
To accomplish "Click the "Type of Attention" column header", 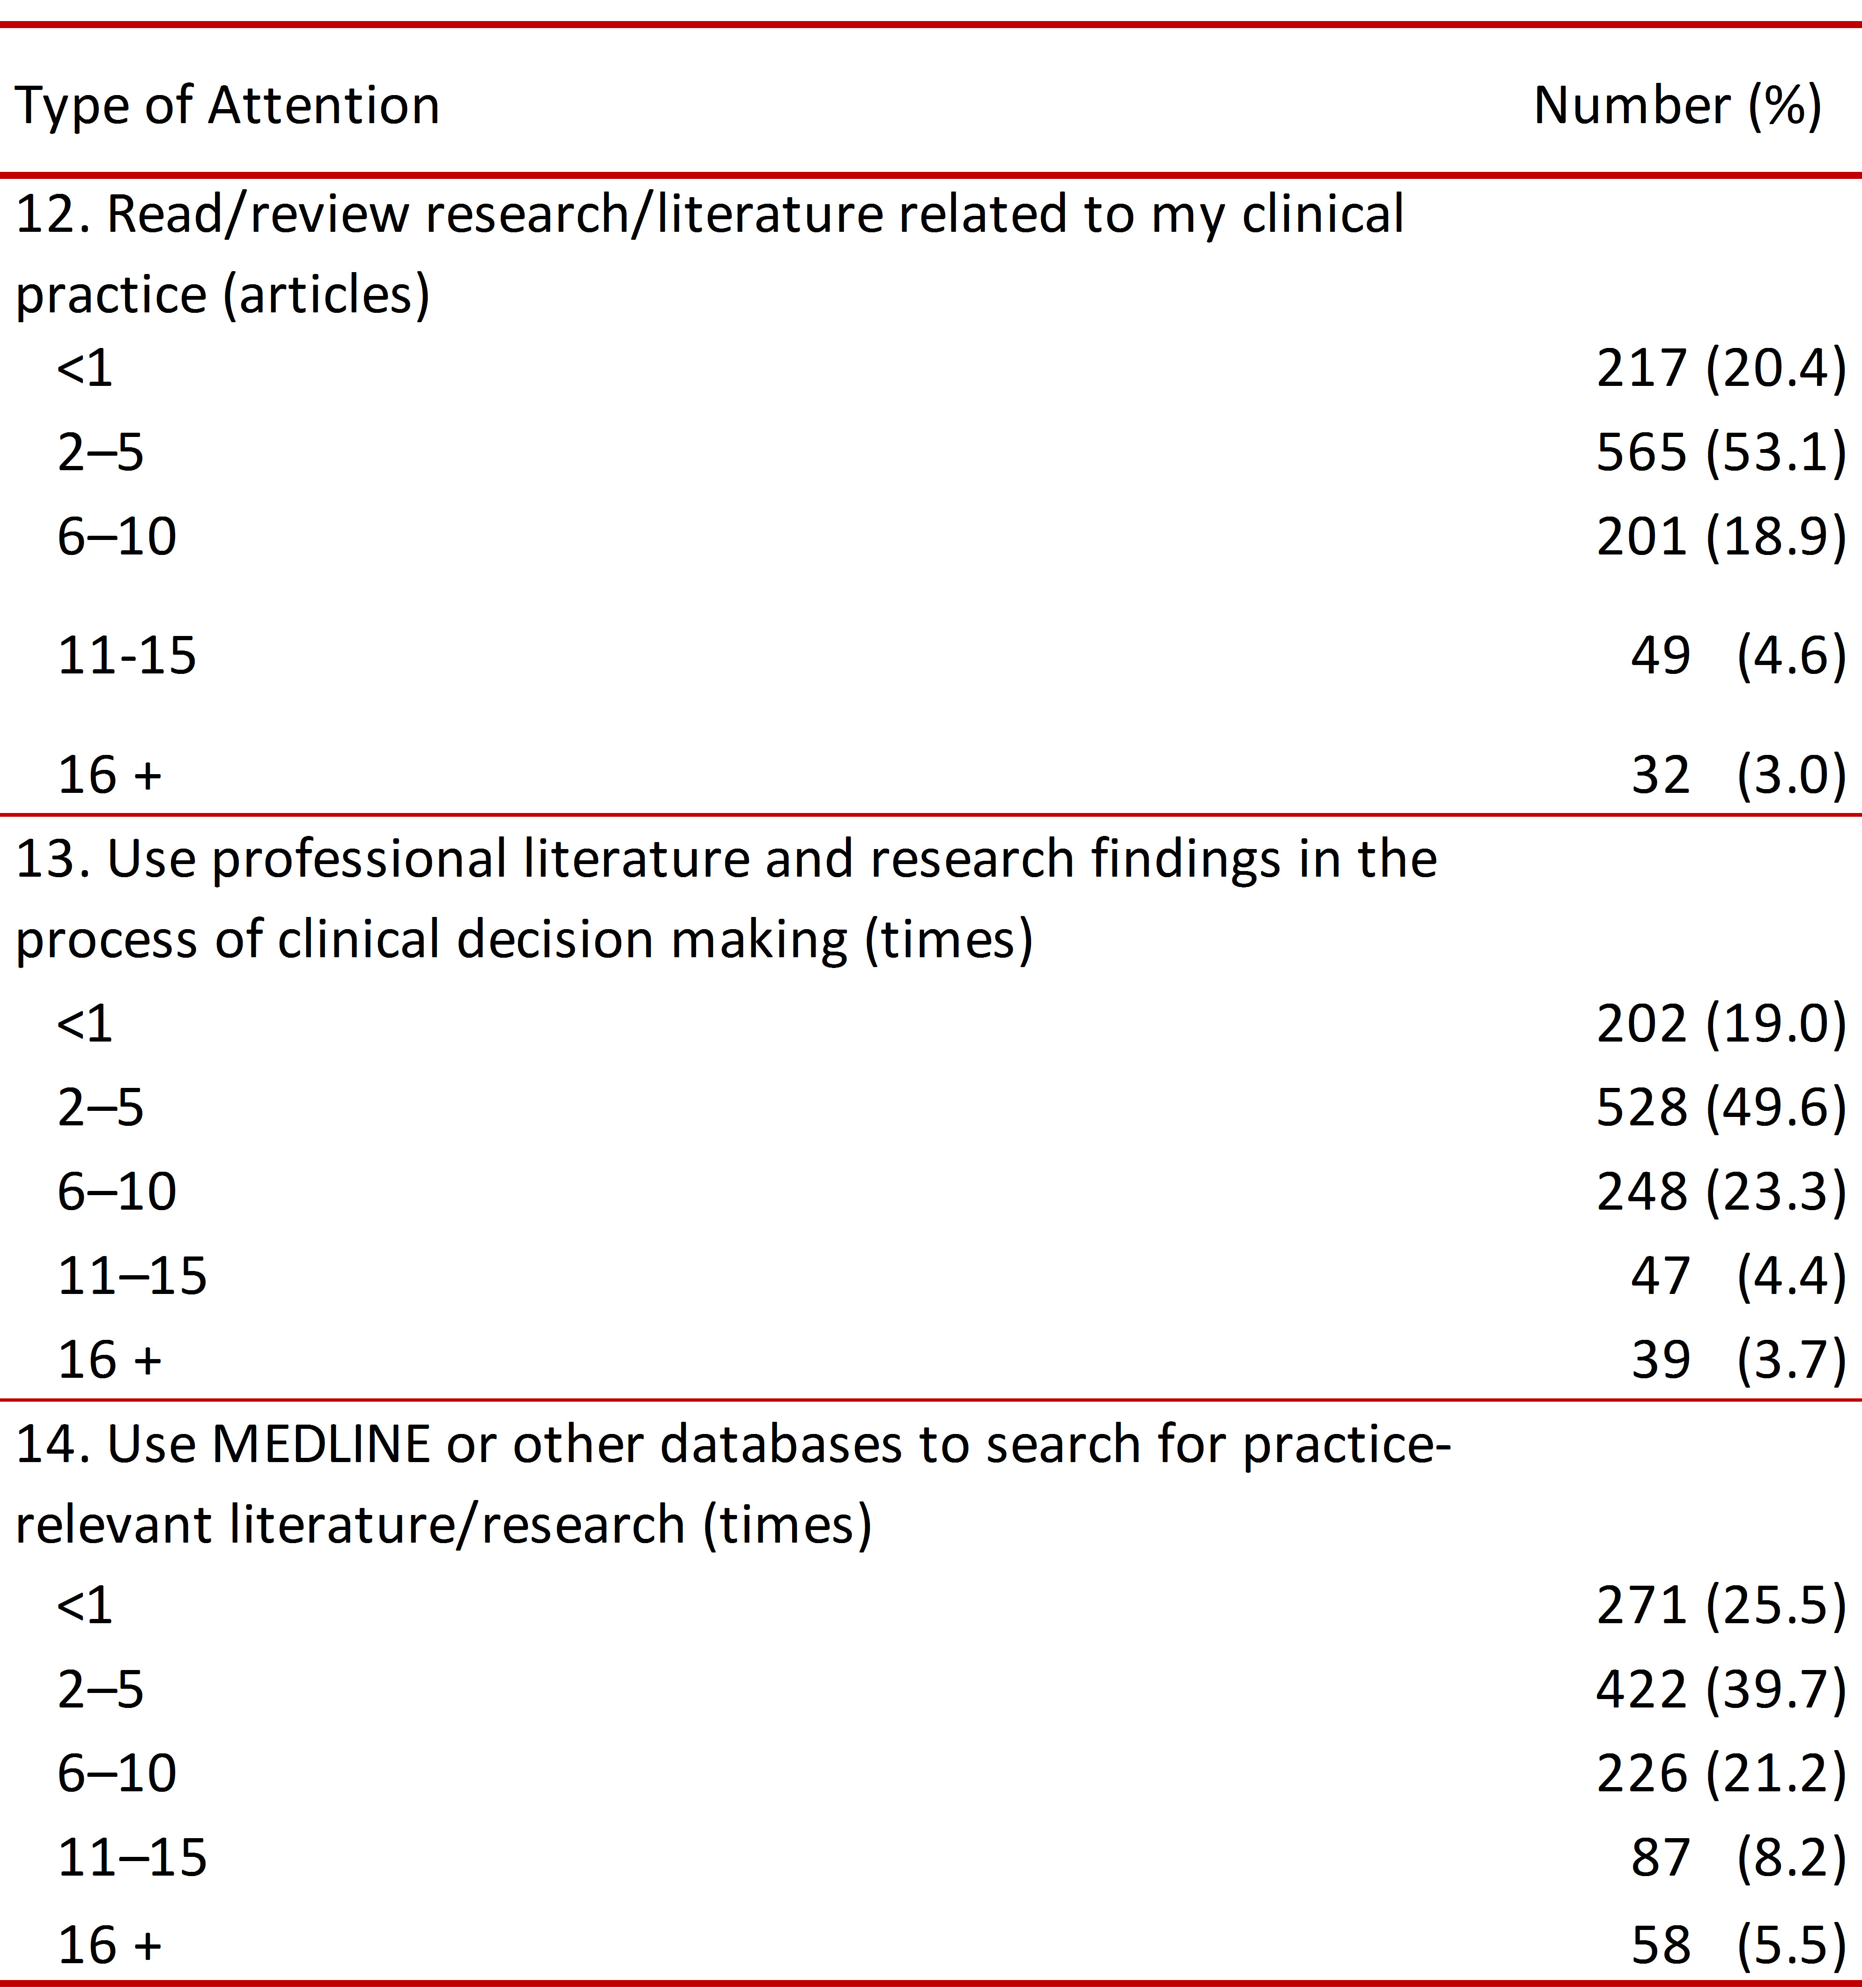I will pos(227,106).
